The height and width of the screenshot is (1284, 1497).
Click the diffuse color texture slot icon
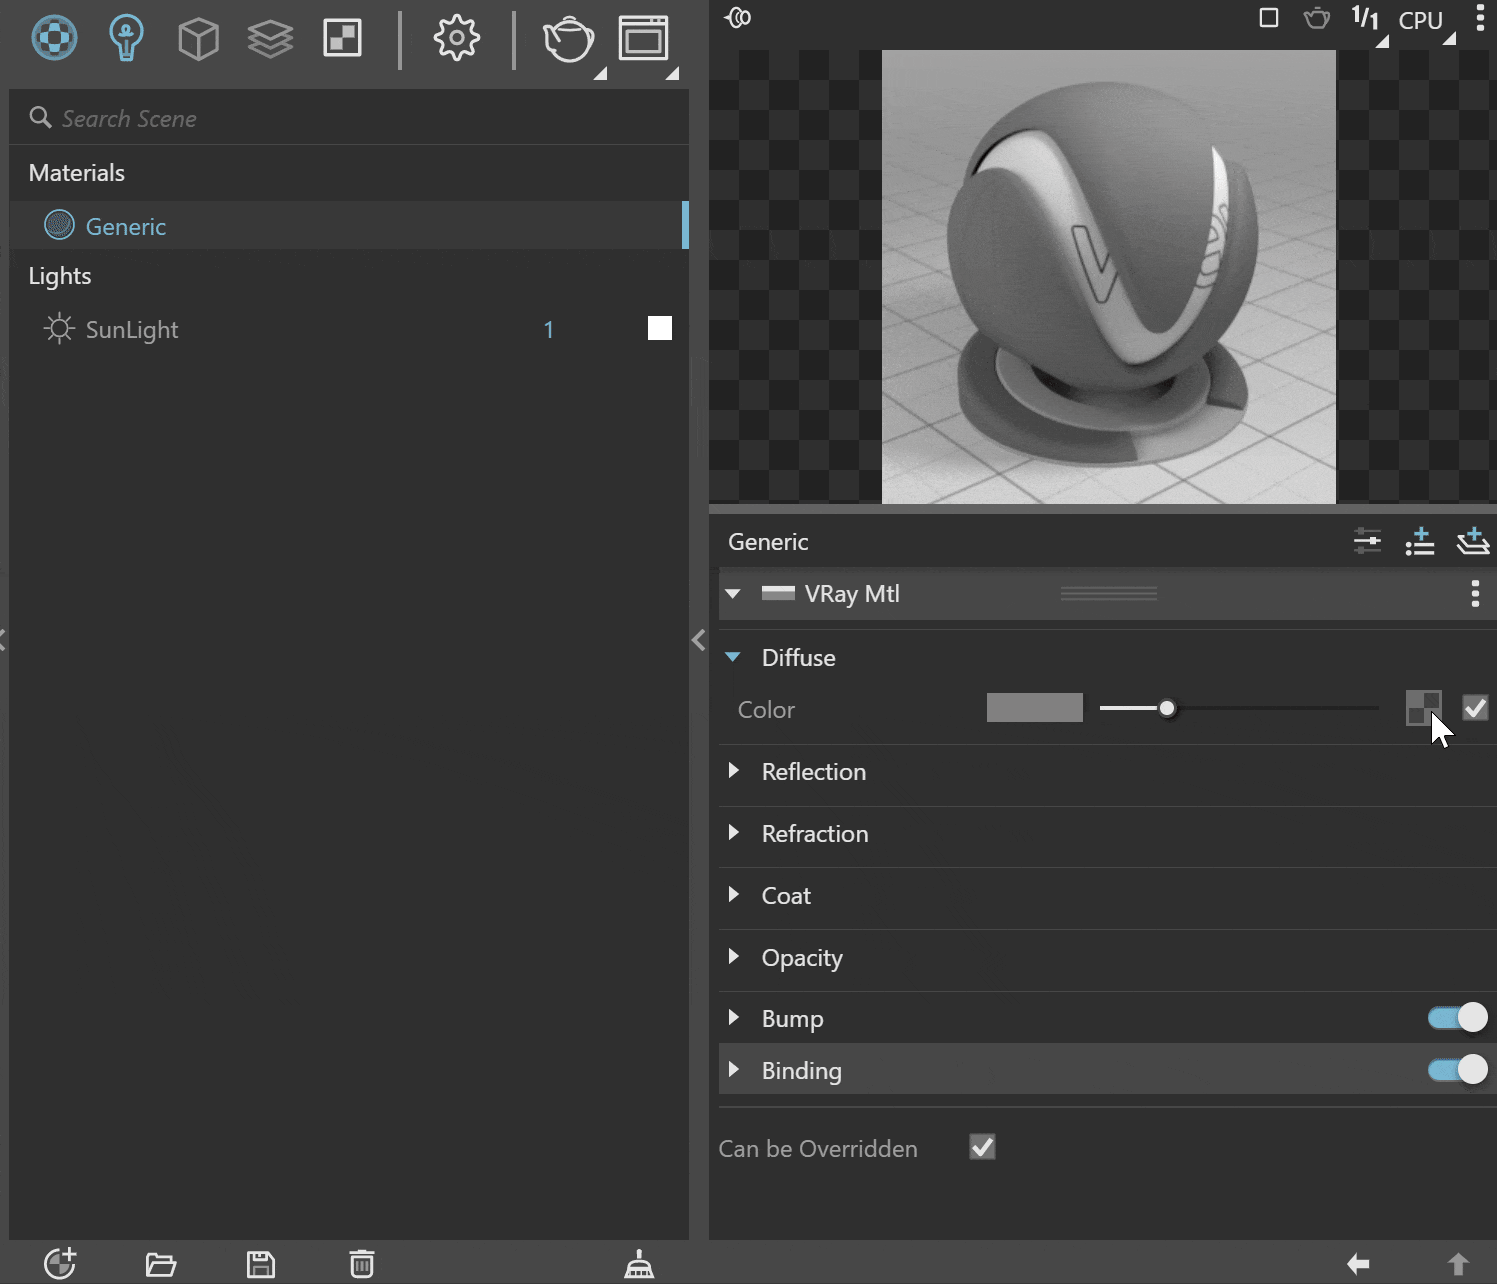click(x=1423, y=708)
